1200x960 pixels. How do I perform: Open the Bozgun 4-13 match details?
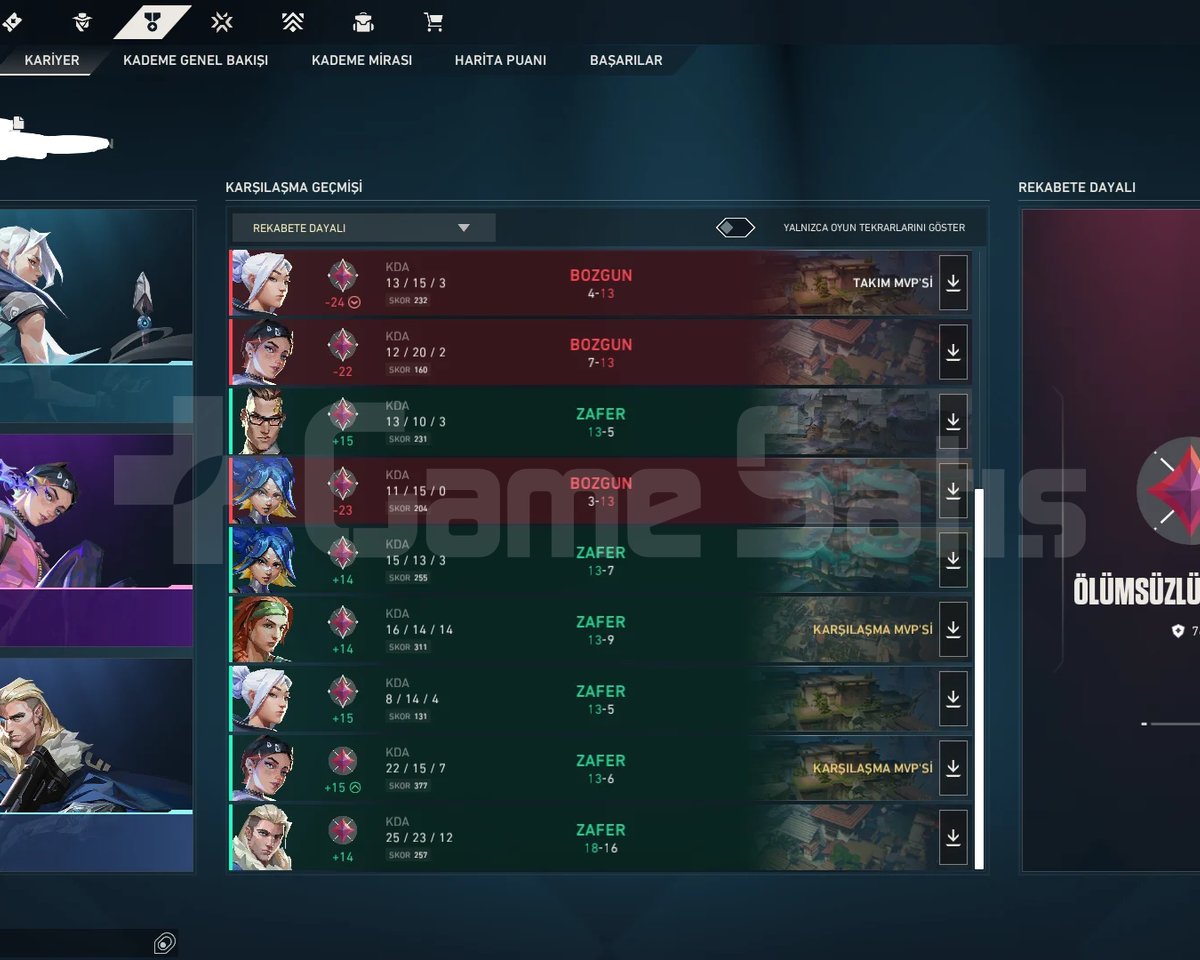601,283
